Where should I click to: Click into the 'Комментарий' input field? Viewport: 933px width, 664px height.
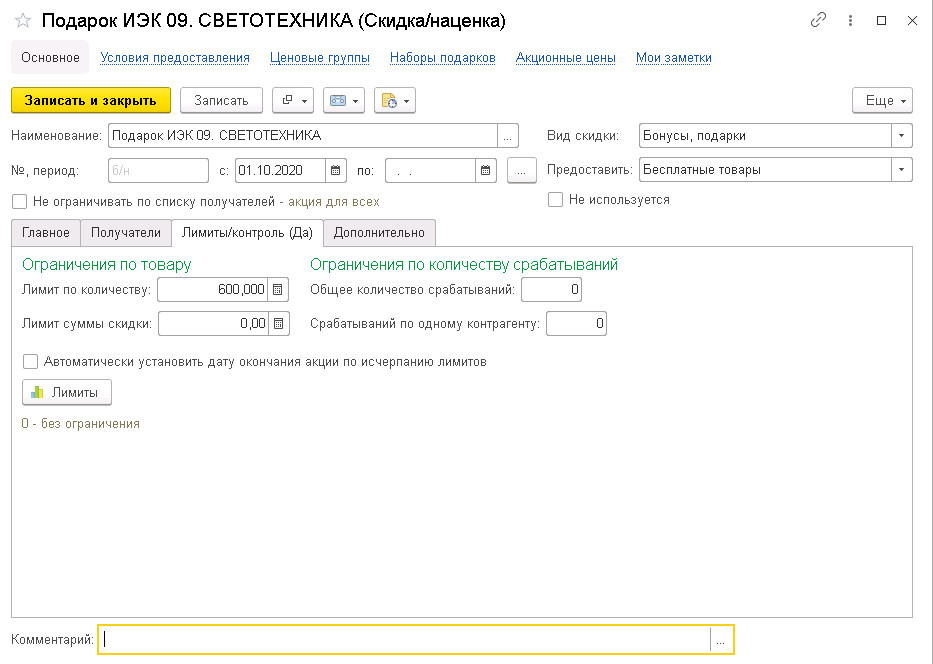coord(405,640)
